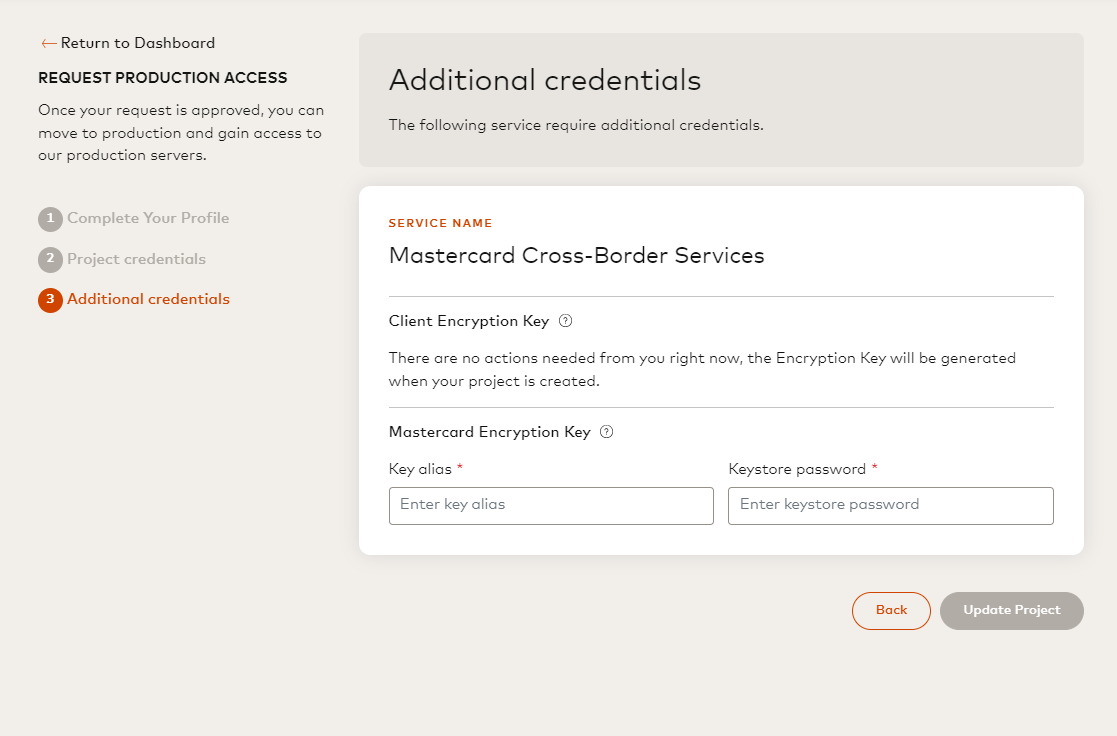Click the orange step 3 circle
Viewport: 1117px width, 736px height.
pos(50,299)
